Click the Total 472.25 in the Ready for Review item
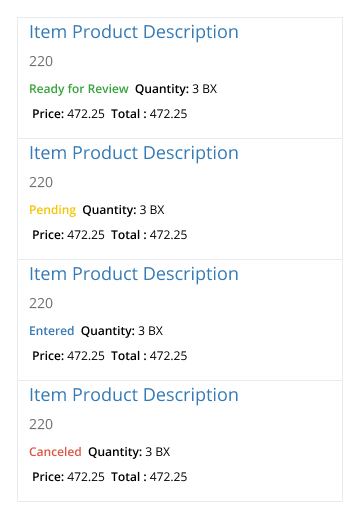Screen dimensions: 360x519 point(149,114)
